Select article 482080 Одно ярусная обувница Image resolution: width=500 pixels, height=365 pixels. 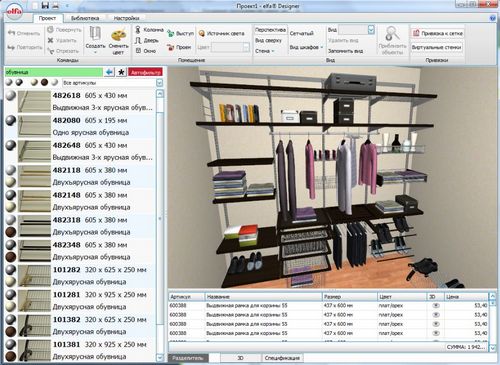80,126
